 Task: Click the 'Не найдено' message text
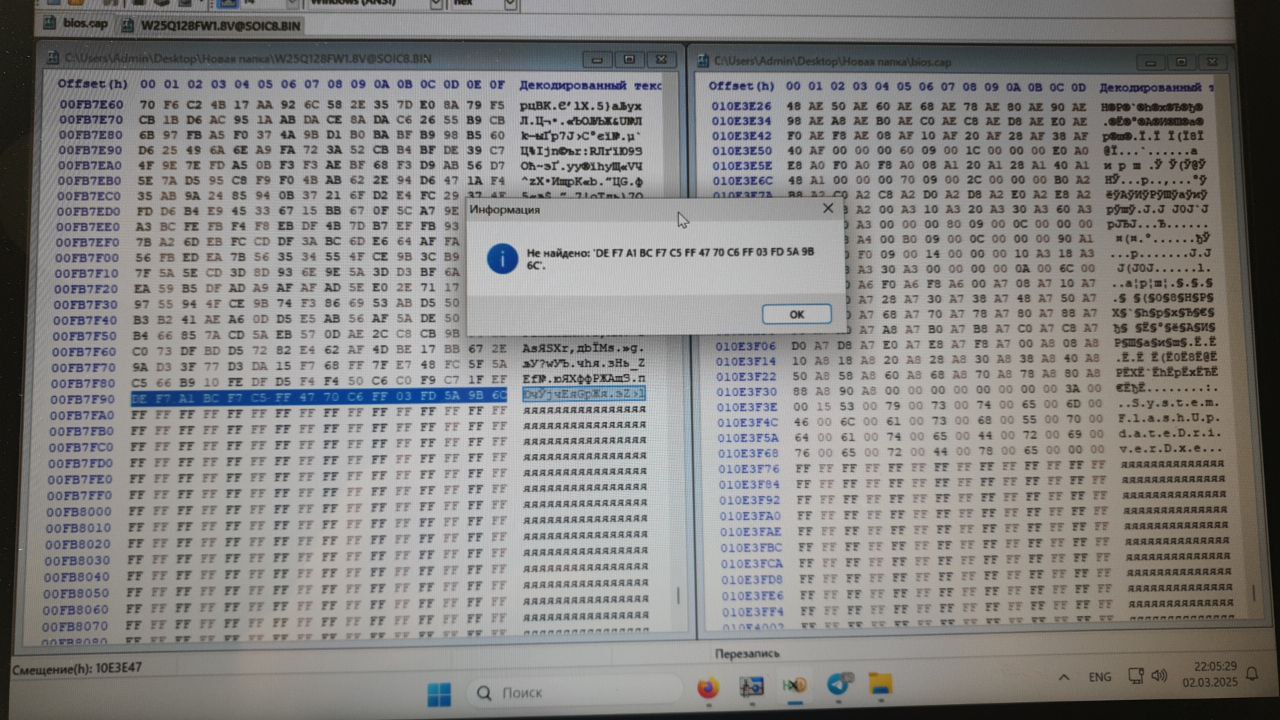coord(671,260)
